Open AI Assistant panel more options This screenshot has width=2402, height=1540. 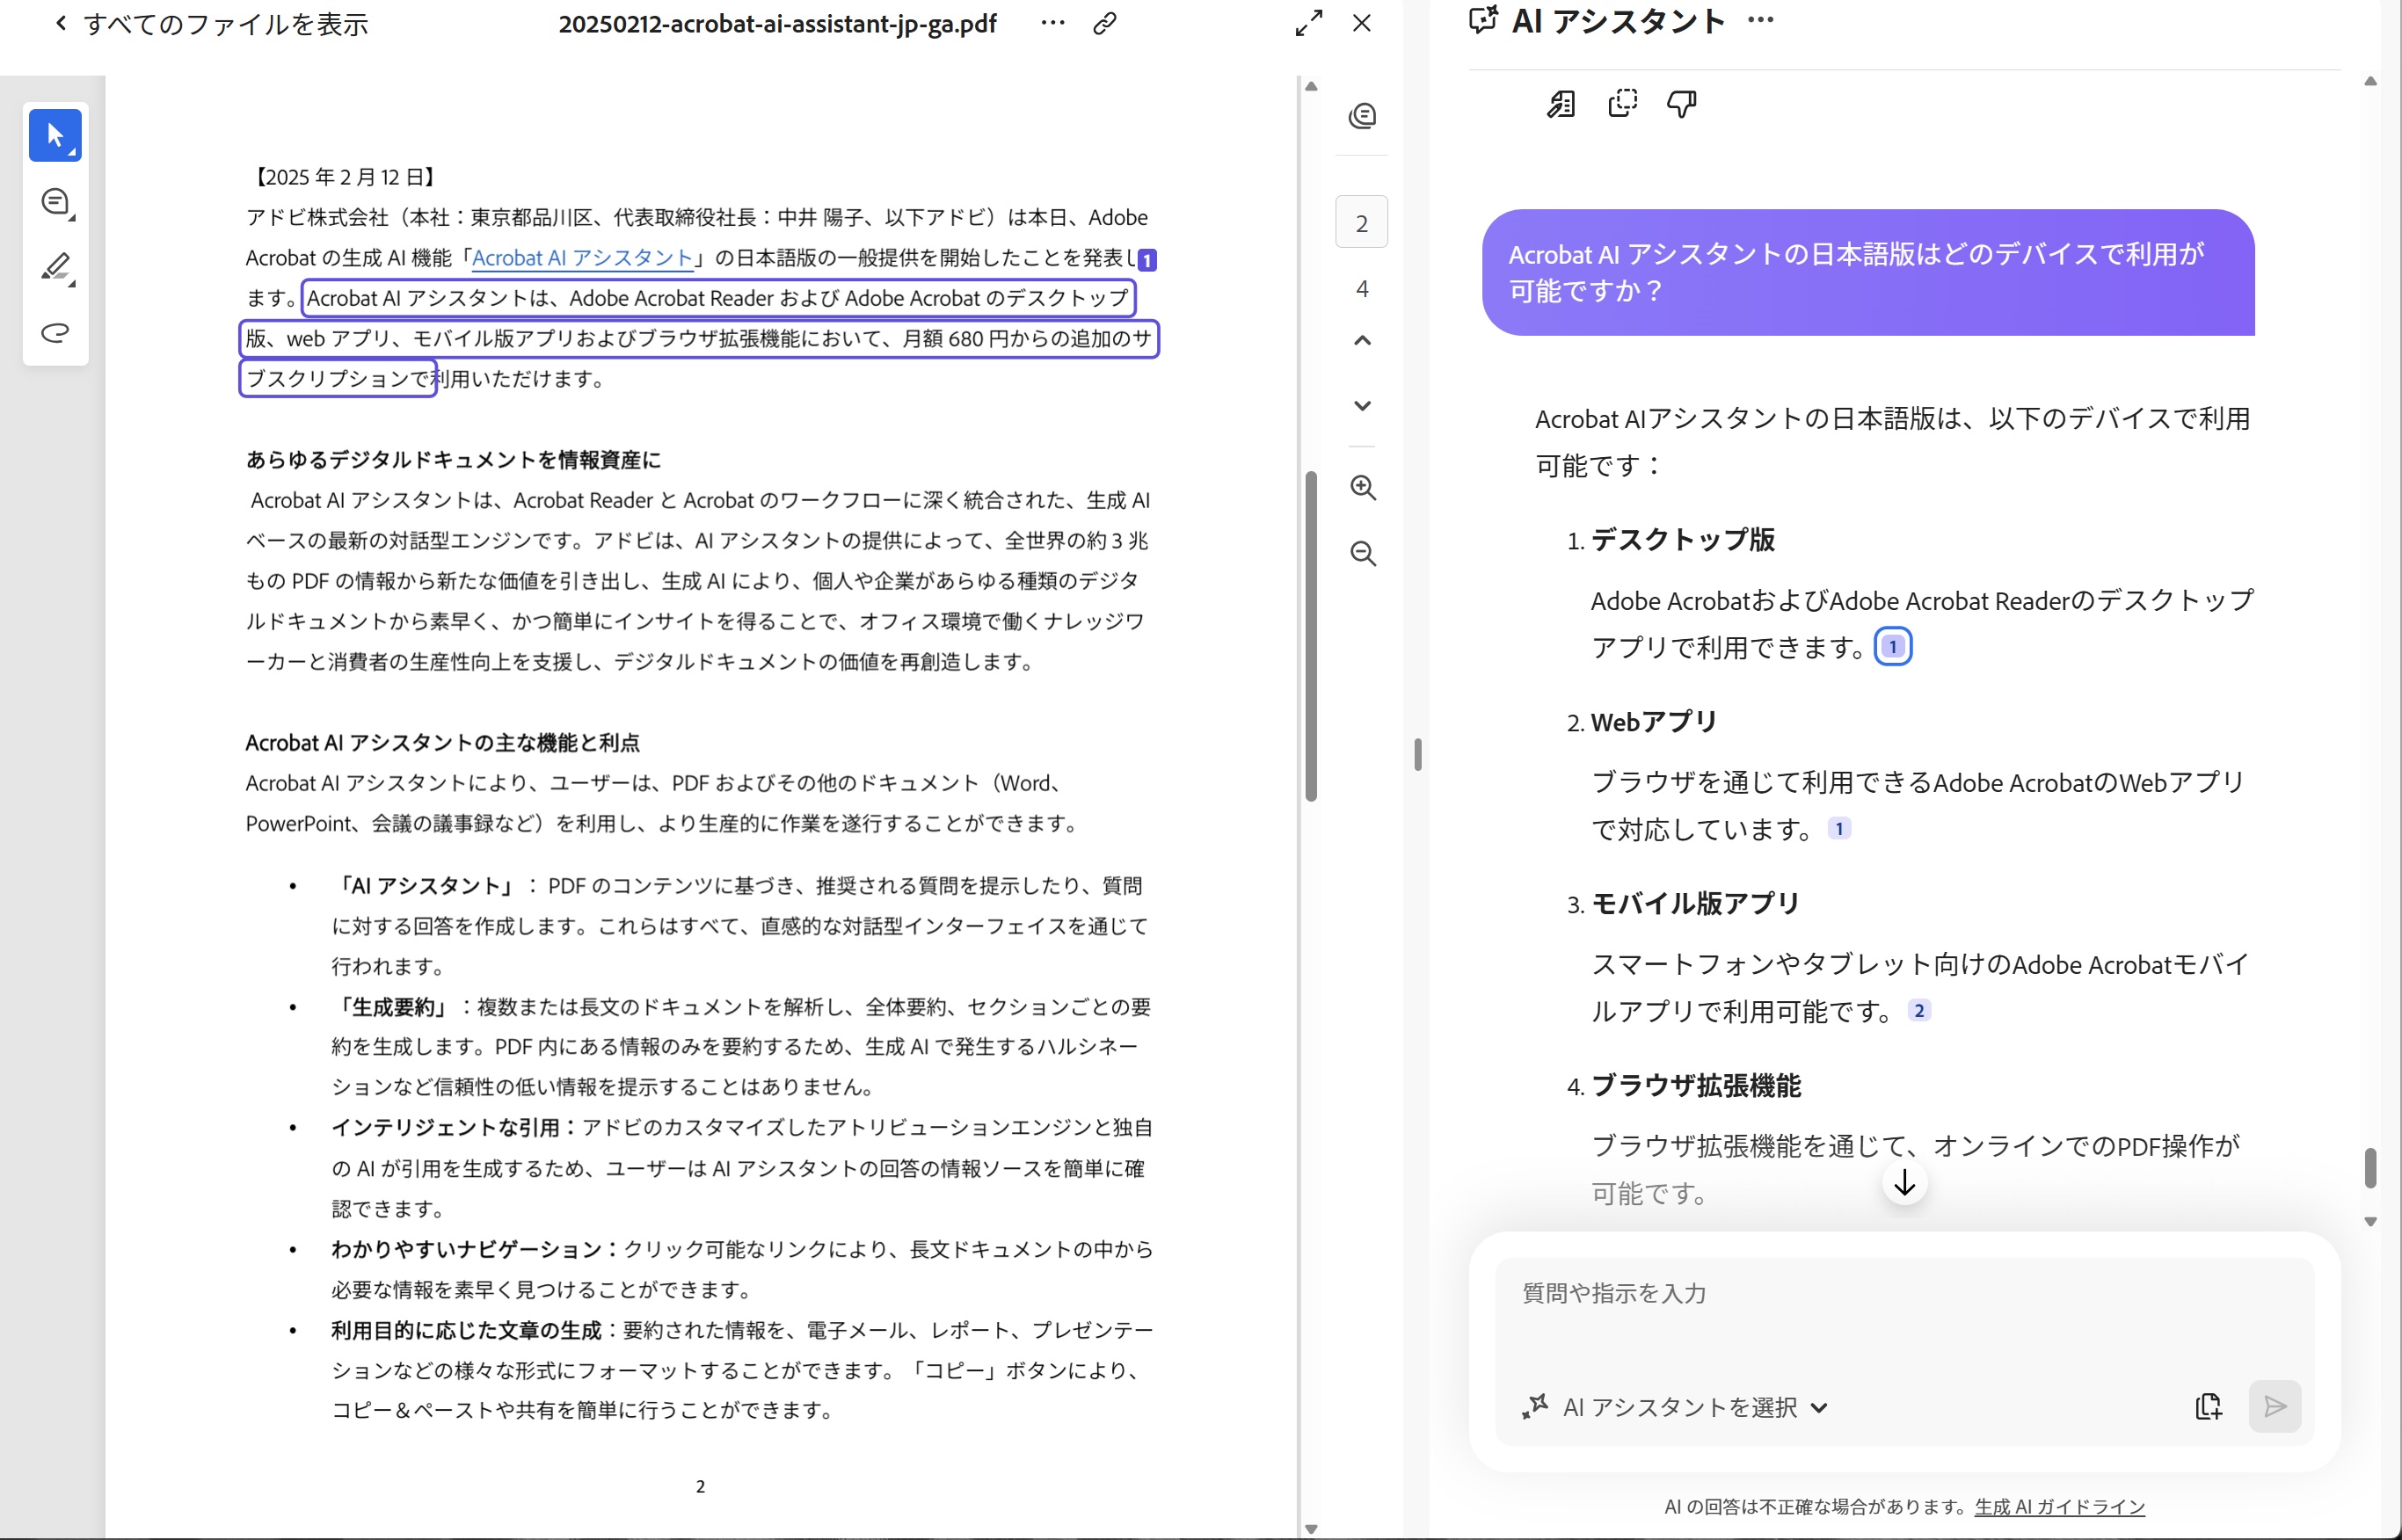pyautogui.click(x=1760, y=20)
